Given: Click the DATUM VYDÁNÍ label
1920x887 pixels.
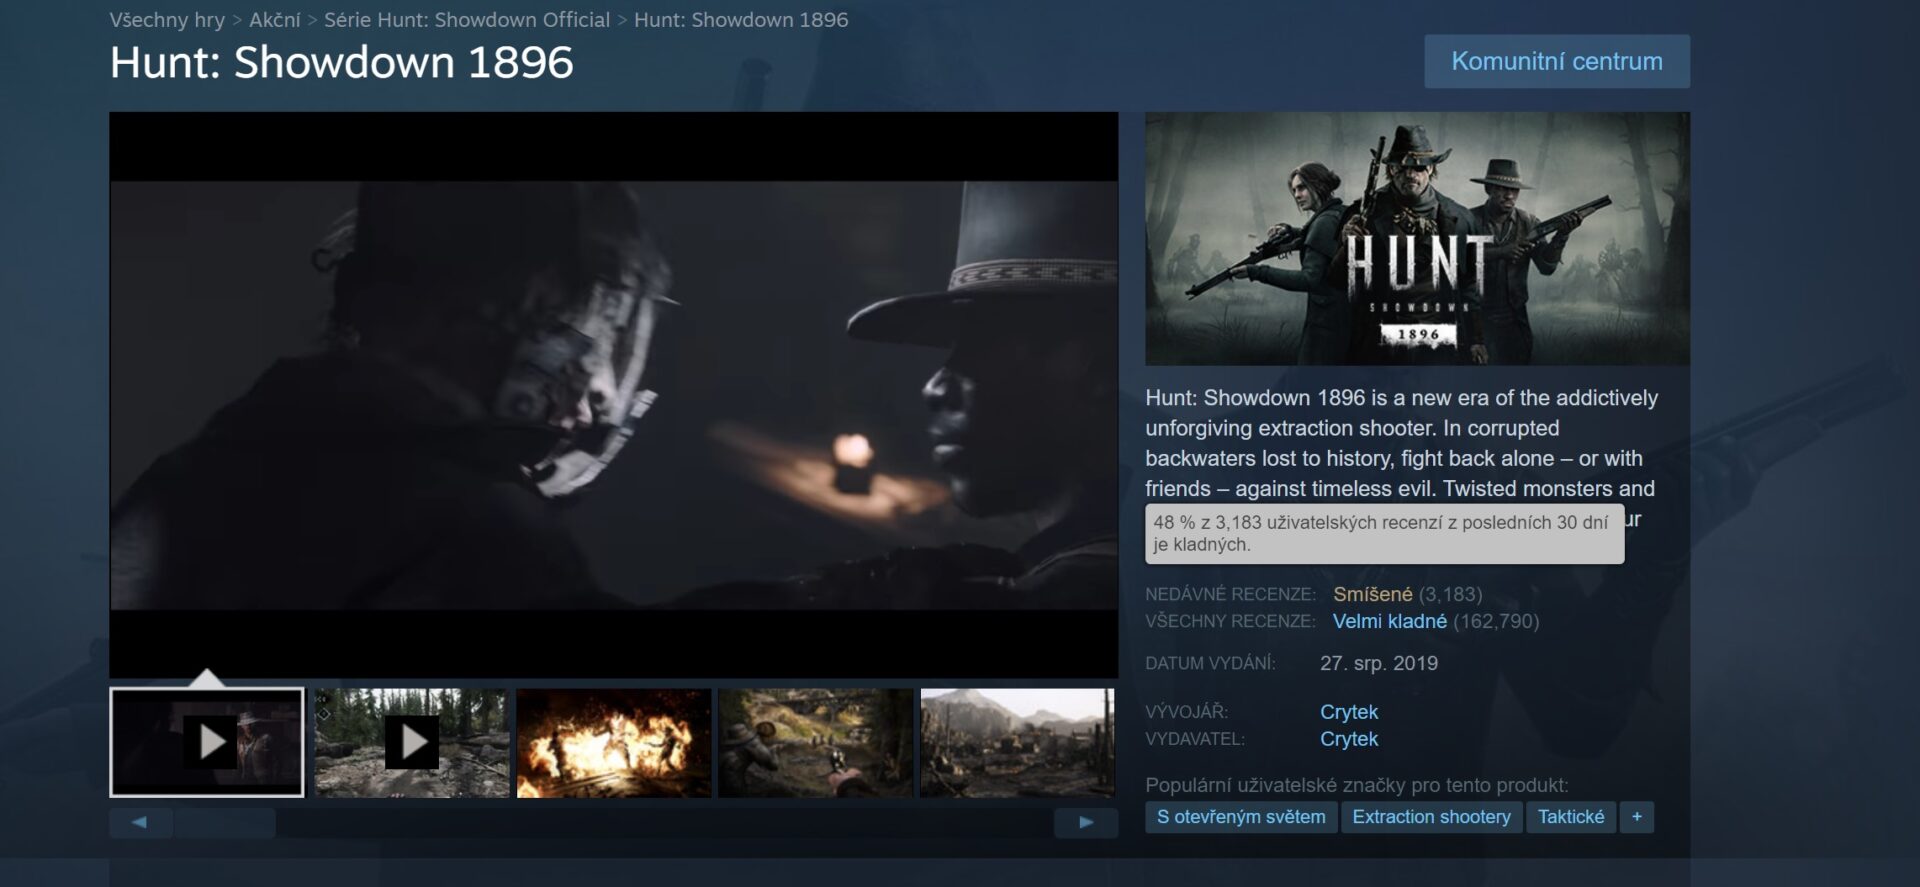Looking at the screenshot, I should click(x=1210, y=663).
